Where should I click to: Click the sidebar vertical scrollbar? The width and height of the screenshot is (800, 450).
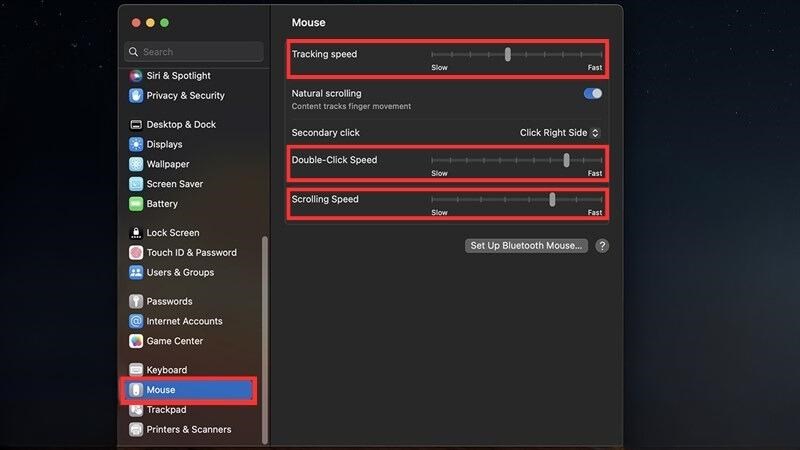tap(264, 340)
